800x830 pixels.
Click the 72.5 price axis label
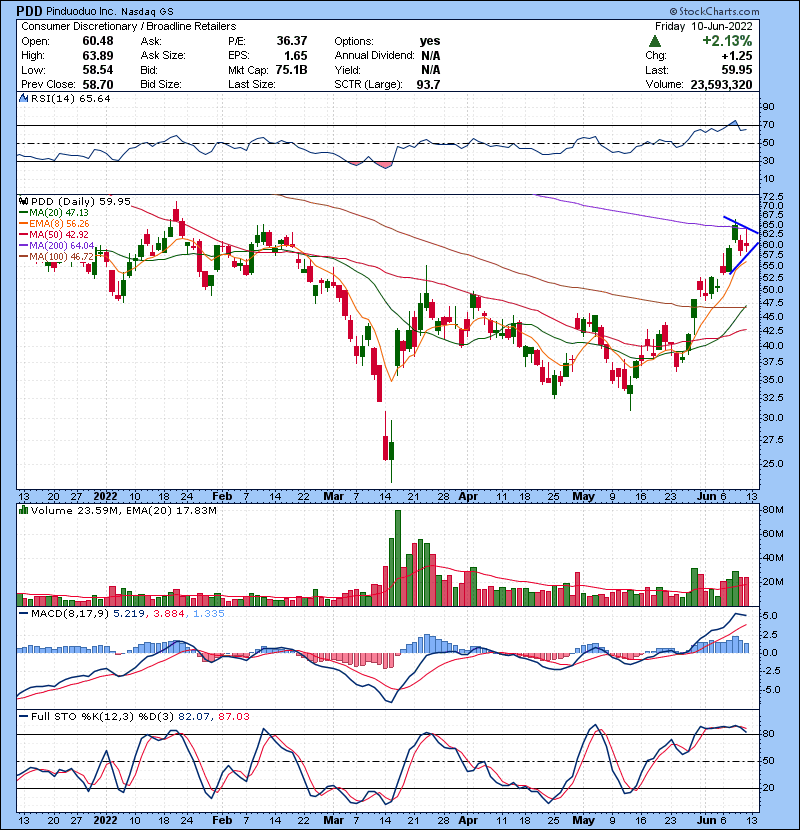(773, 196)
